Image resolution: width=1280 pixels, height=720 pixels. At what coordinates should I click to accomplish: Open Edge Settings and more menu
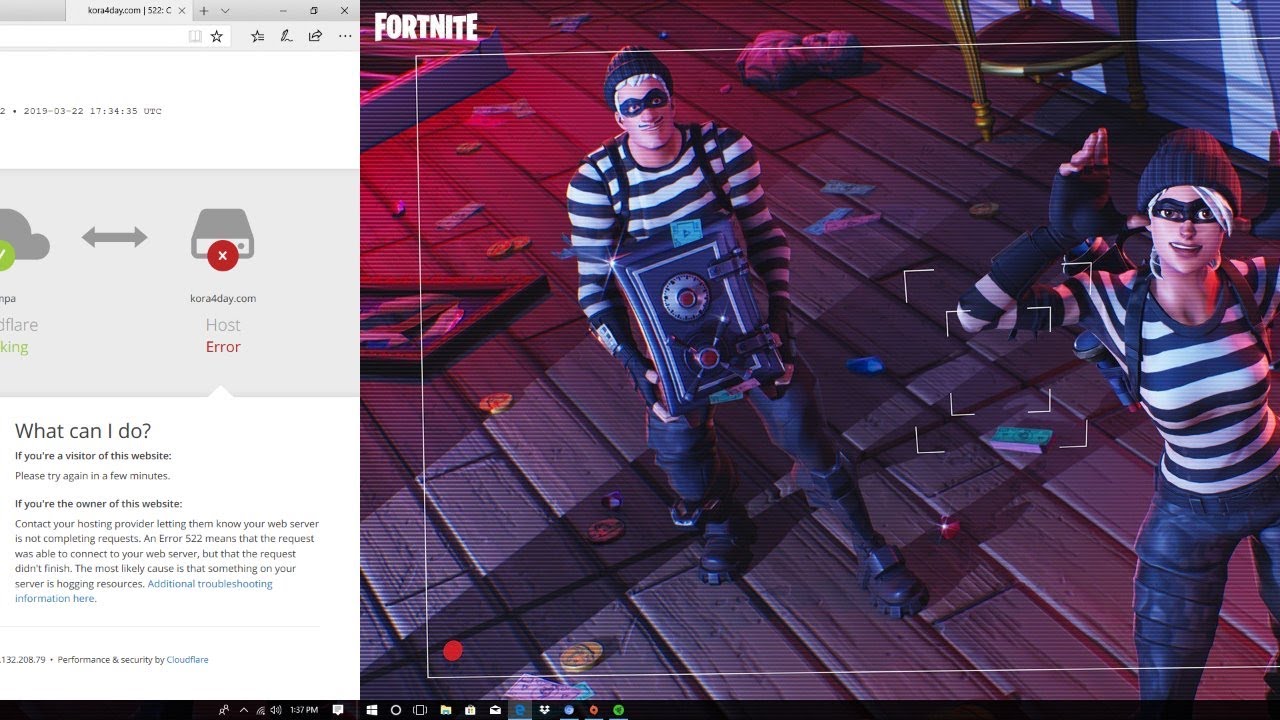(x=345, y=36)
